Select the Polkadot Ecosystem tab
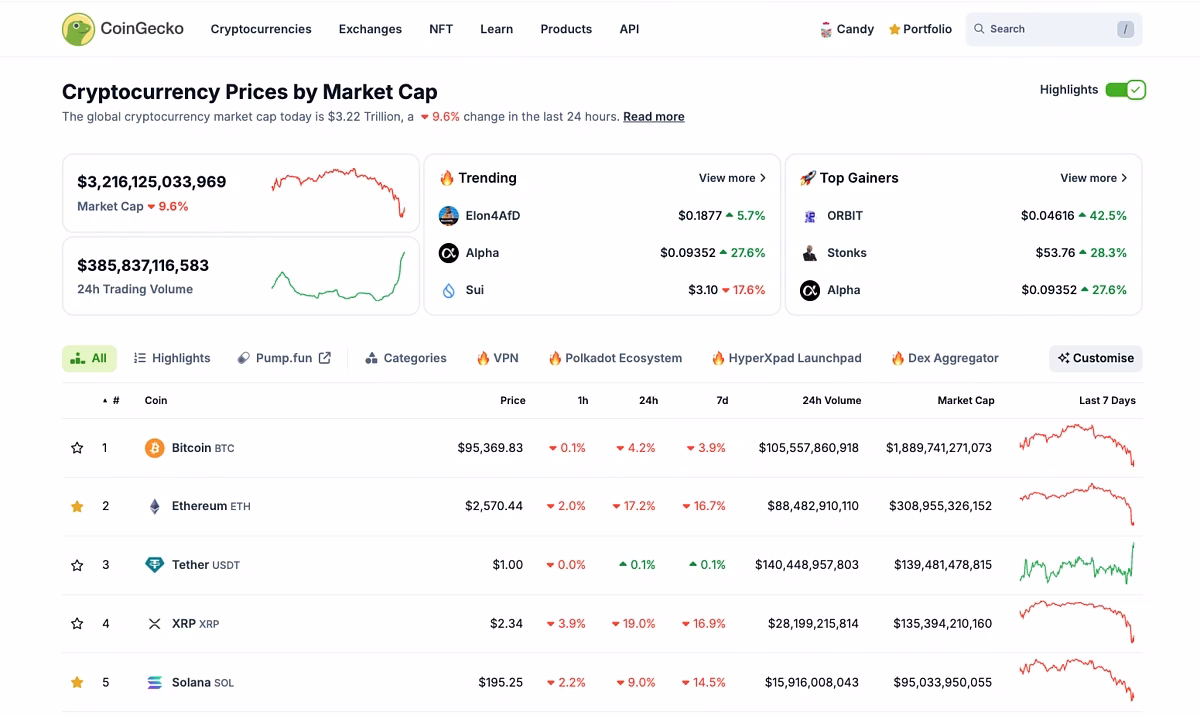Viewport: 1200px width, 716px height. click(615, 358)
